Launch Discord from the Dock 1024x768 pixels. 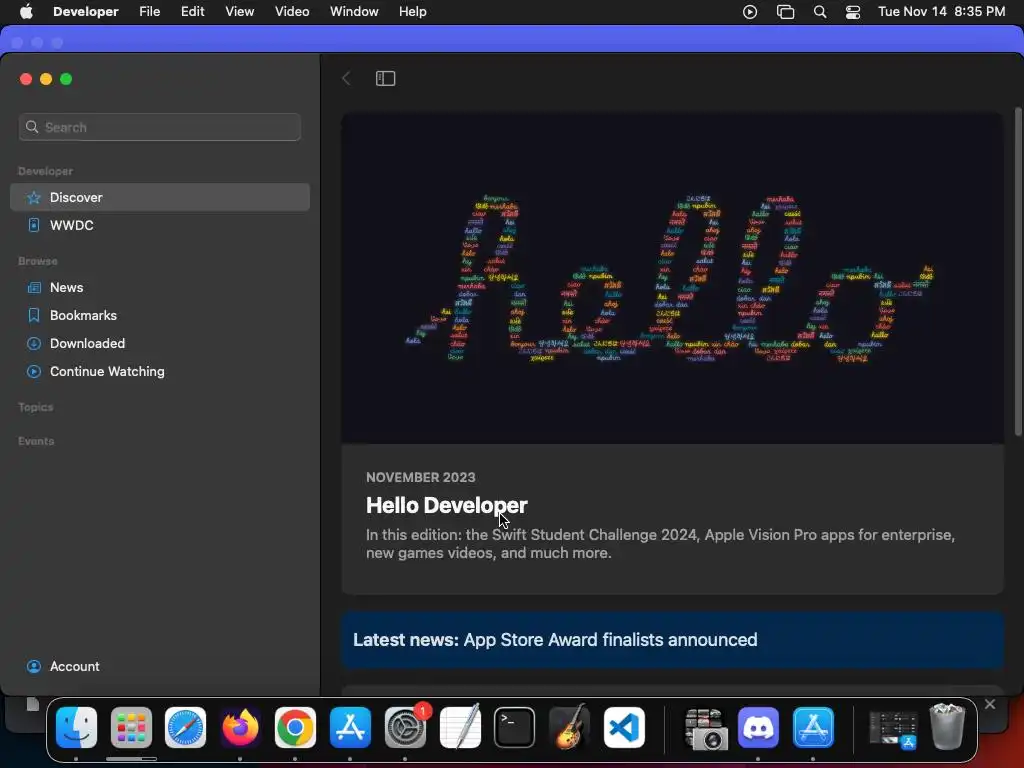tap(758, 728)
